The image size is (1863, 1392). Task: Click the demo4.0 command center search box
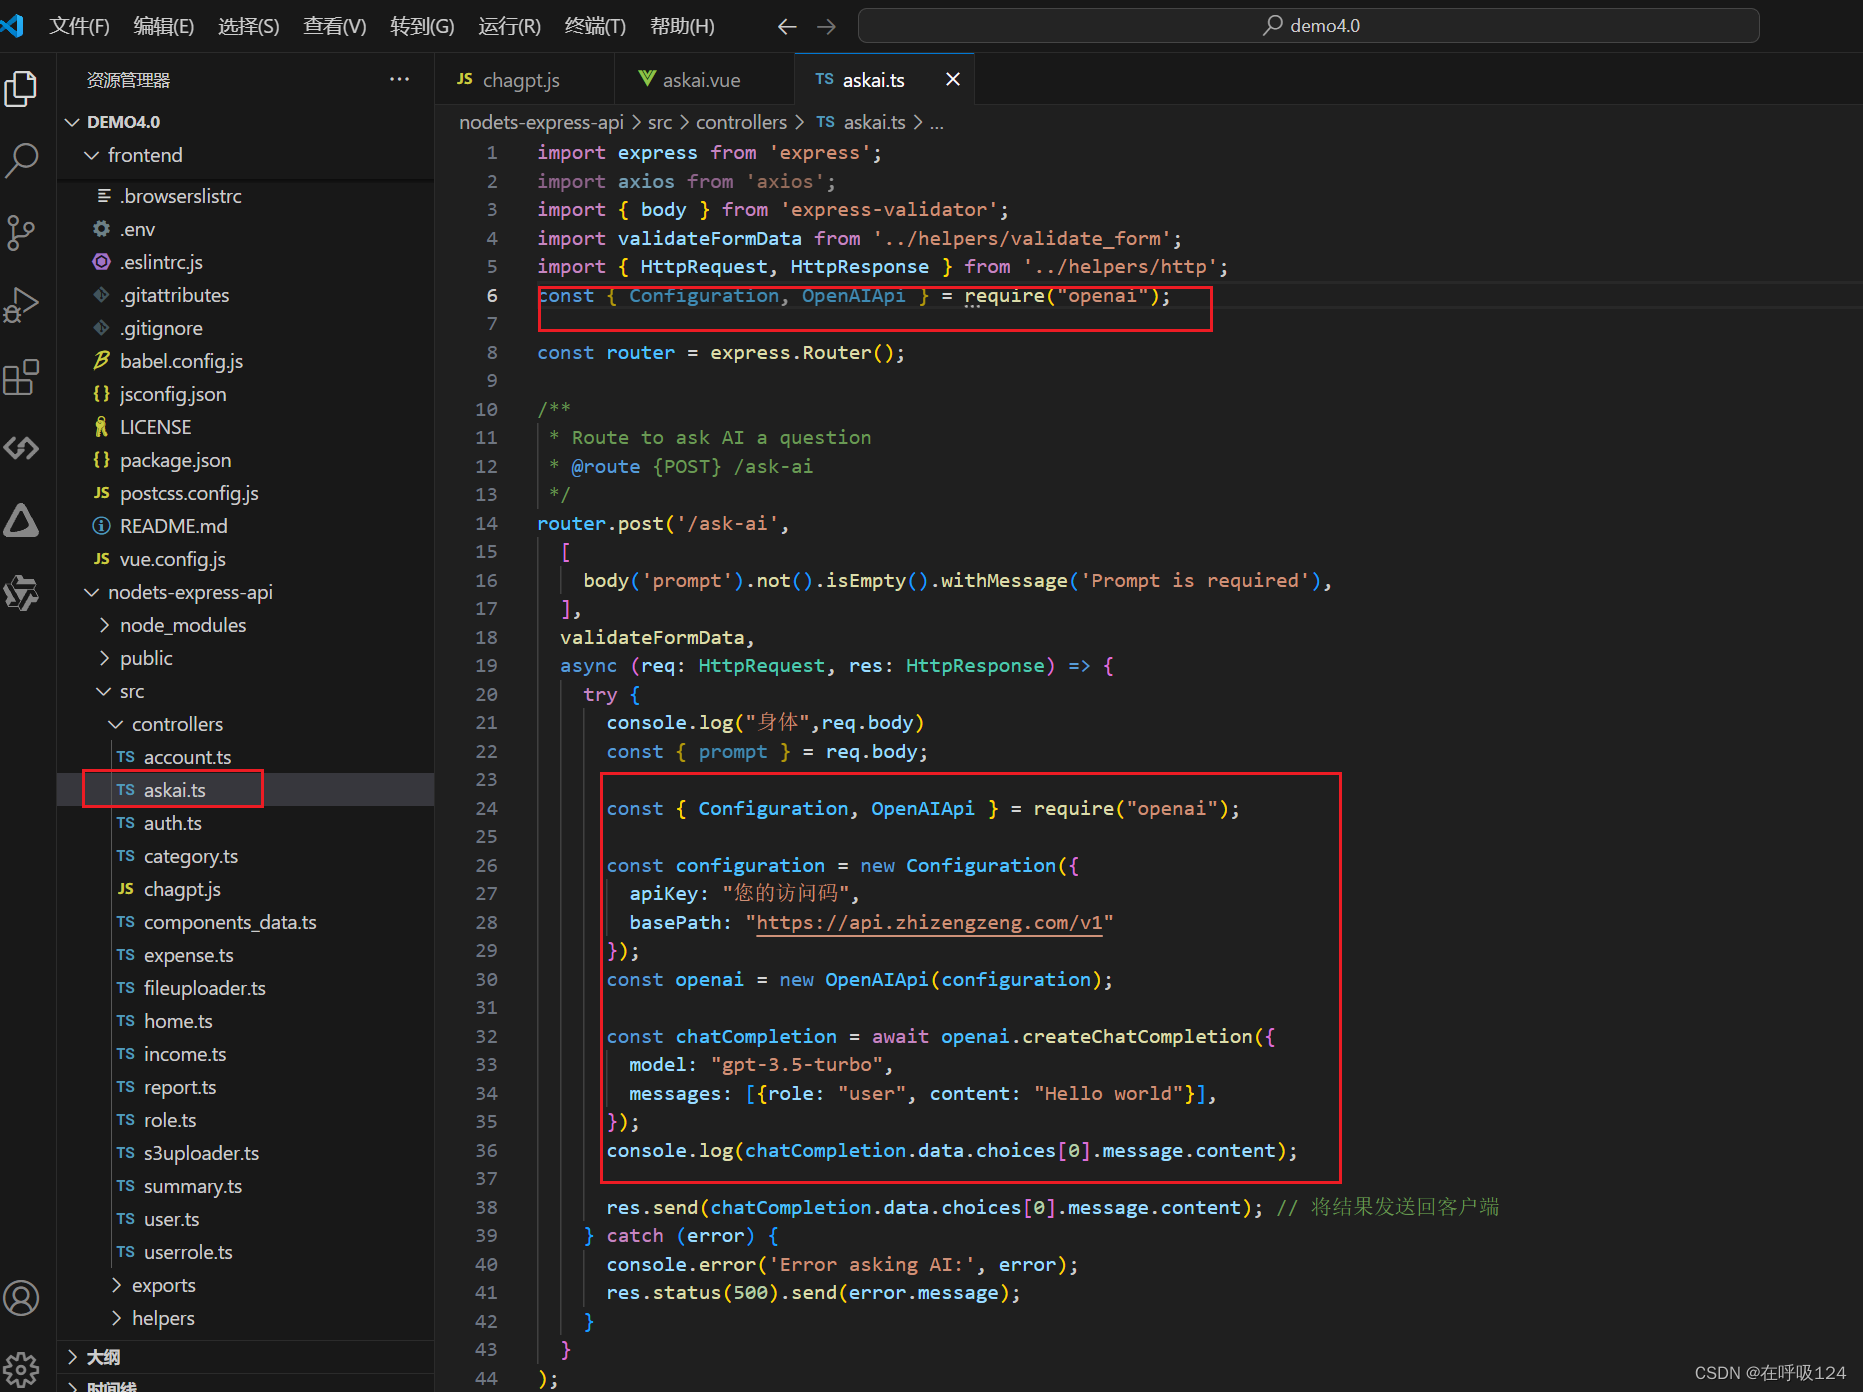coord(1308,25)
